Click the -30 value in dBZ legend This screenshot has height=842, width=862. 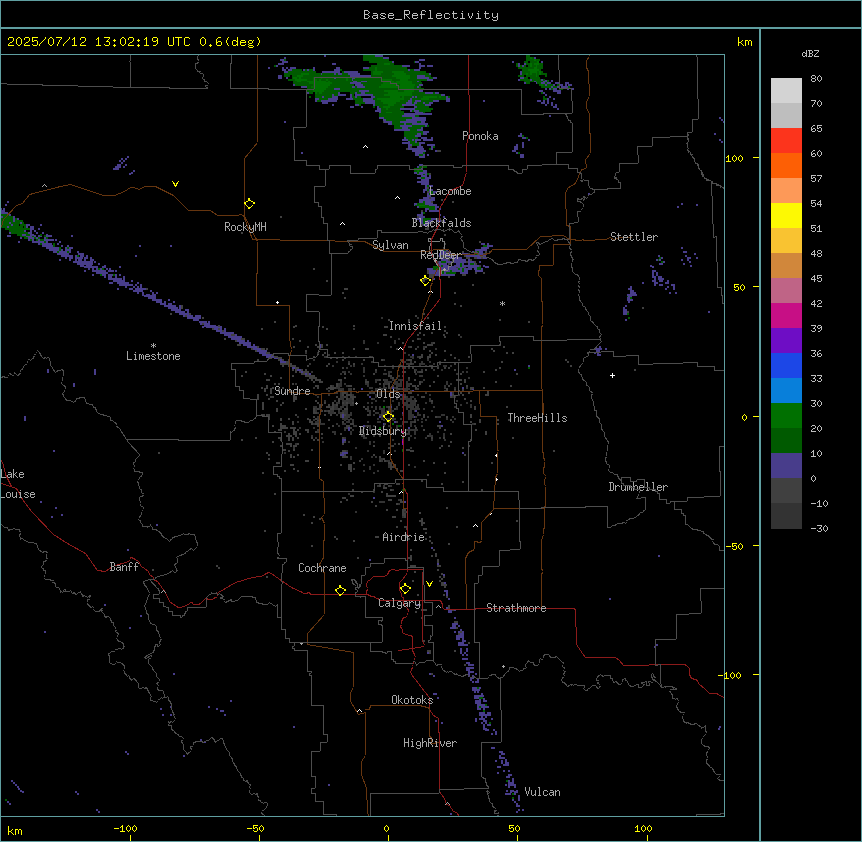coord(819,529)
